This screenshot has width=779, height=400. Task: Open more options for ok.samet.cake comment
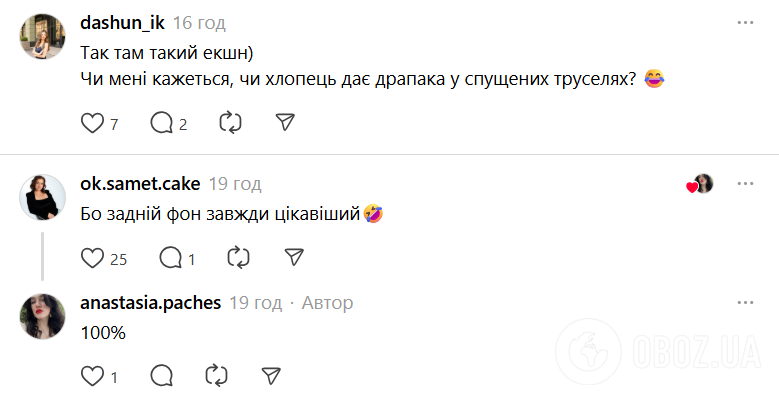click(x=745, y=183)
